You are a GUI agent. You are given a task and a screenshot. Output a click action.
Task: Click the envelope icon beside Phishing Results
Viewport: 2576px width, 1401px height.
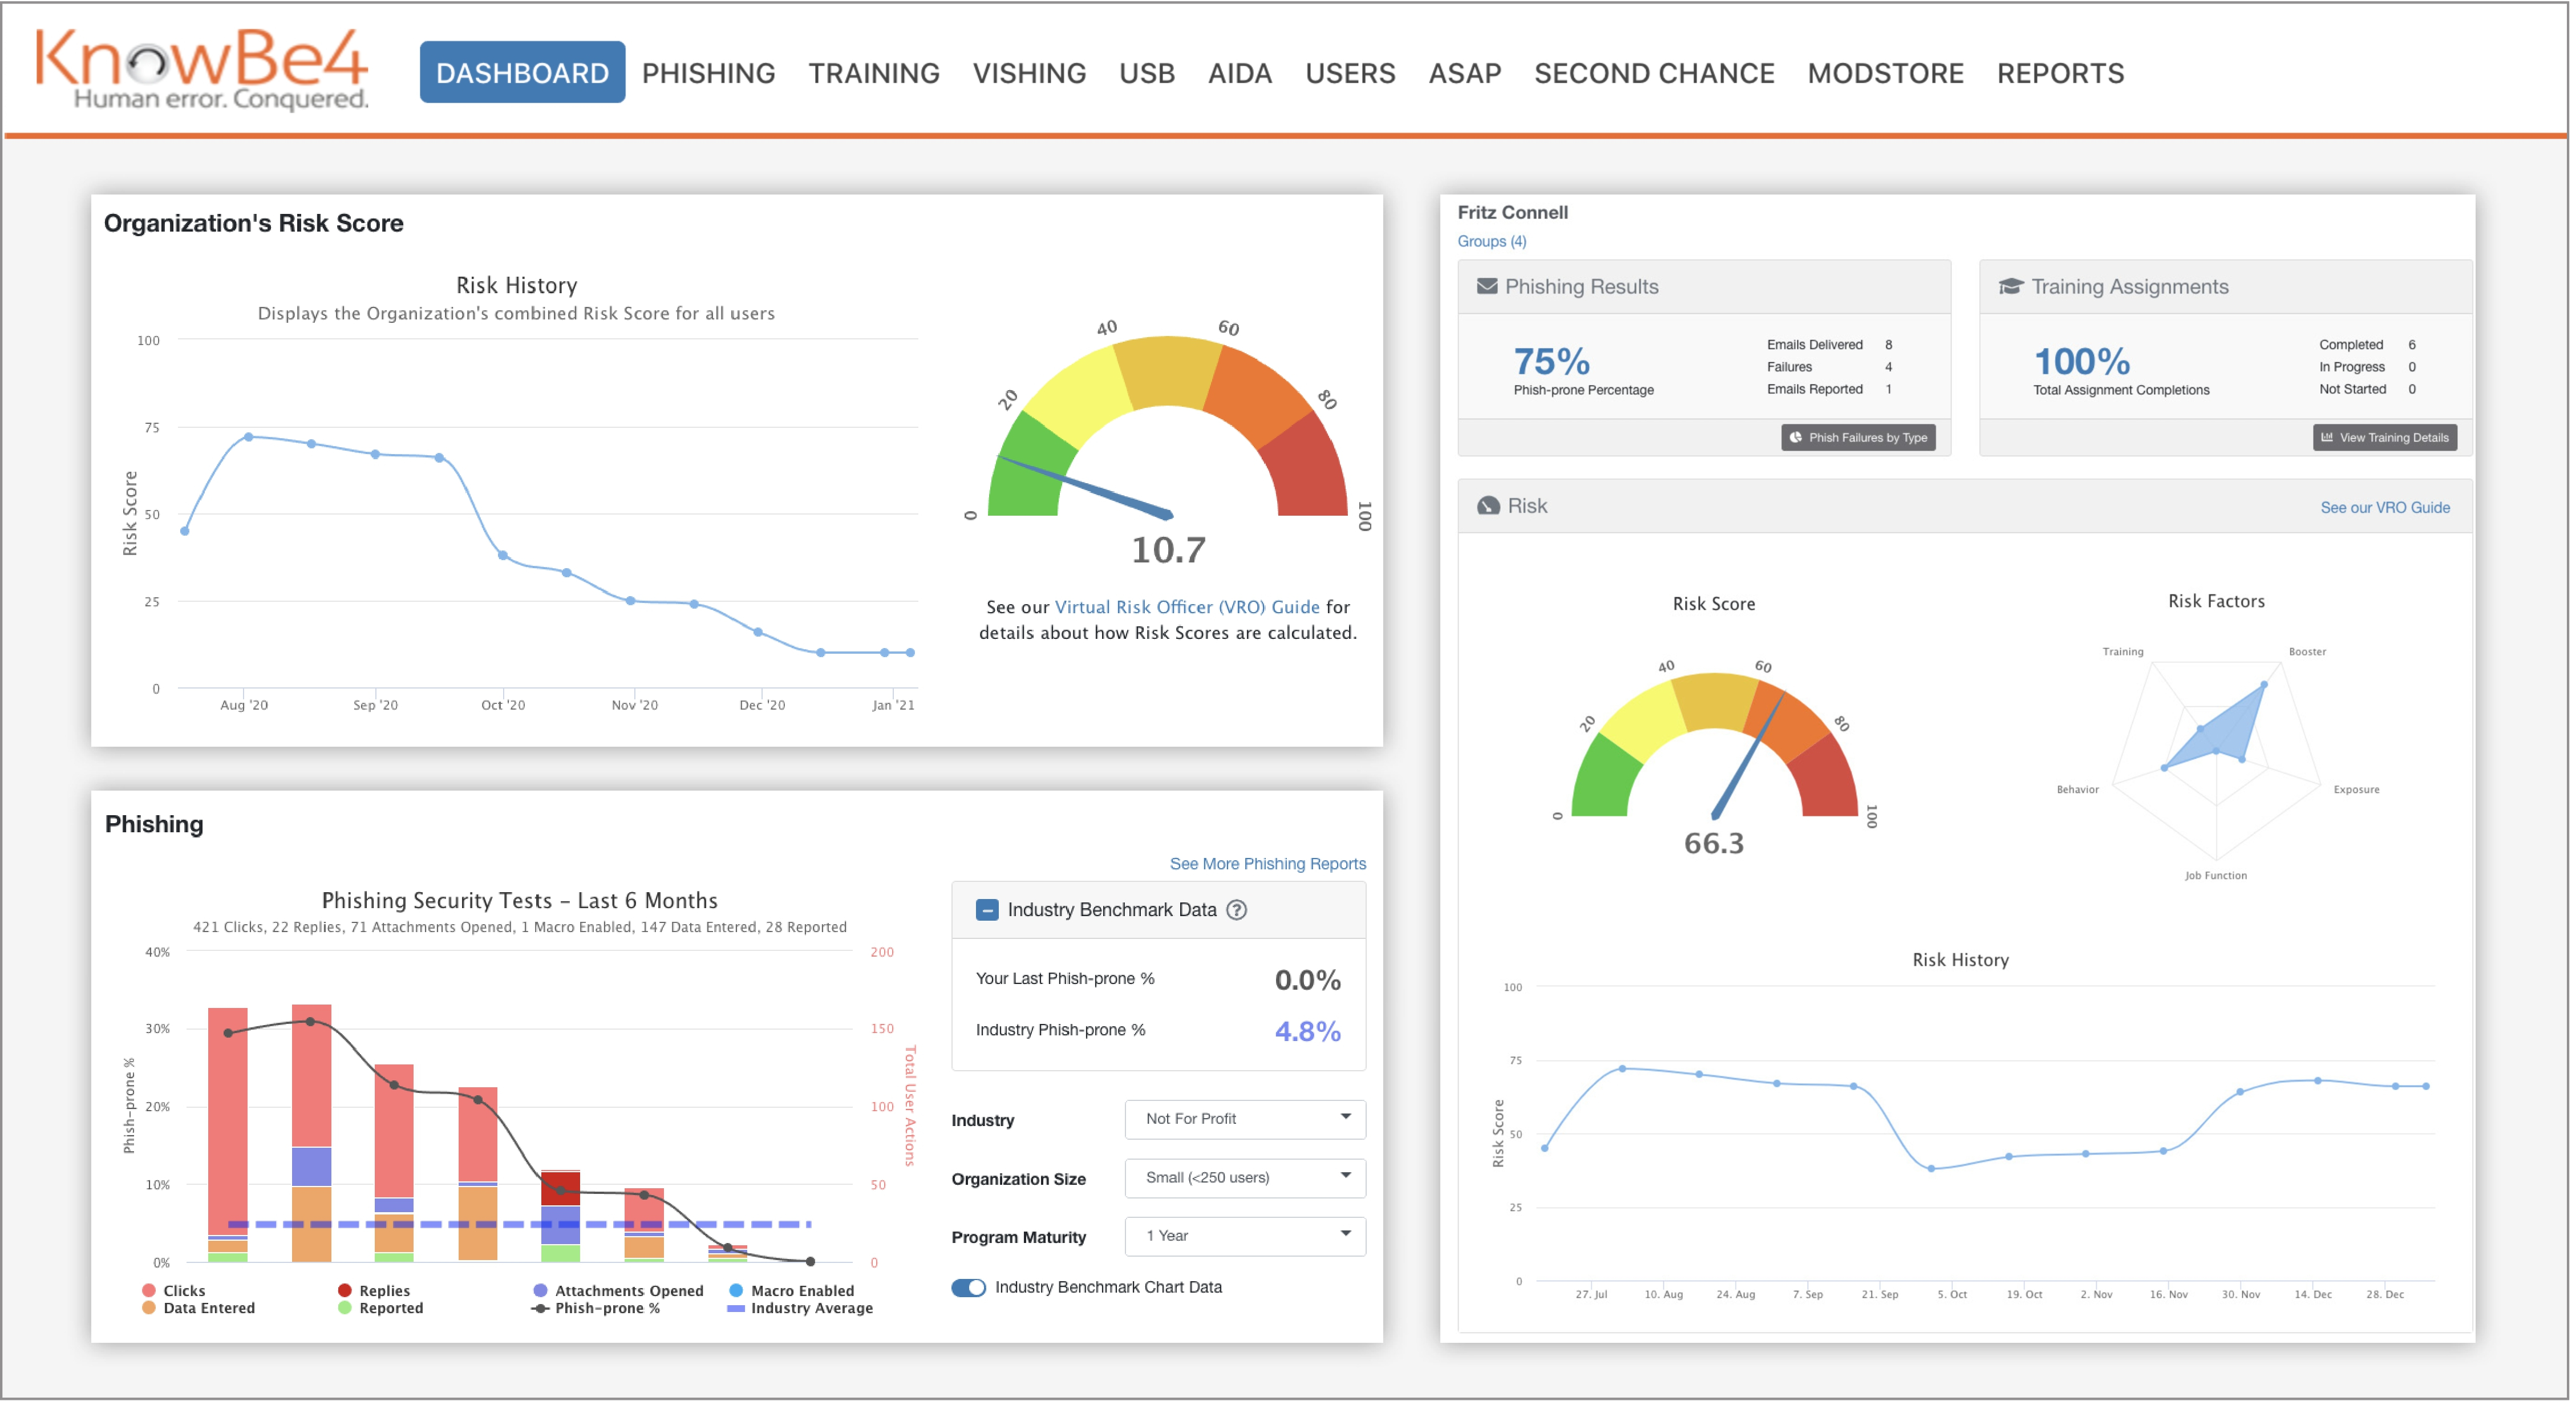tap(1487, 287)
